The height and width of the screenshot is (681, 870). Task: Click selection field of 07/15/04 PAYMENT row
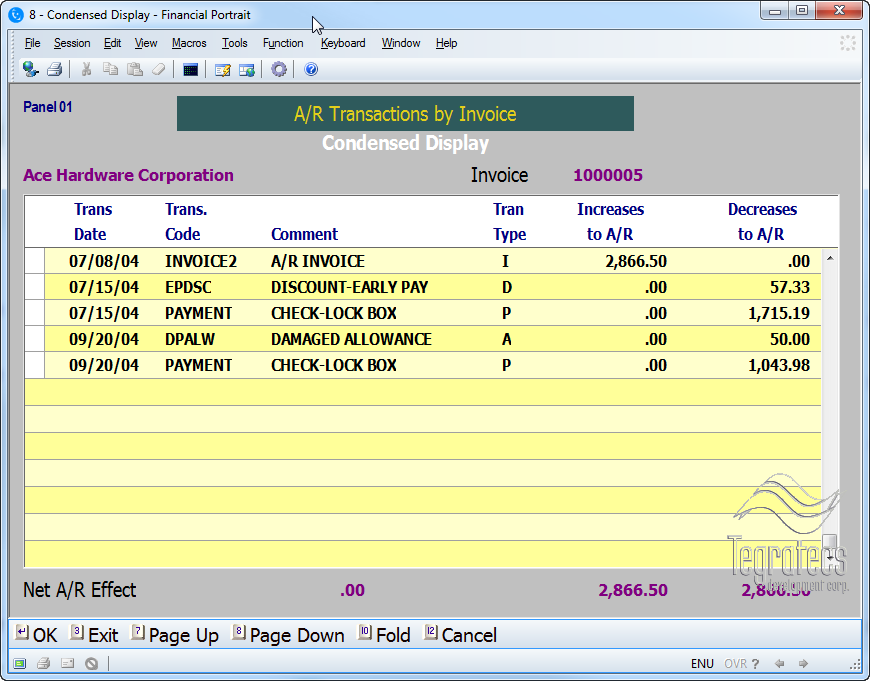tap(34, 313)
